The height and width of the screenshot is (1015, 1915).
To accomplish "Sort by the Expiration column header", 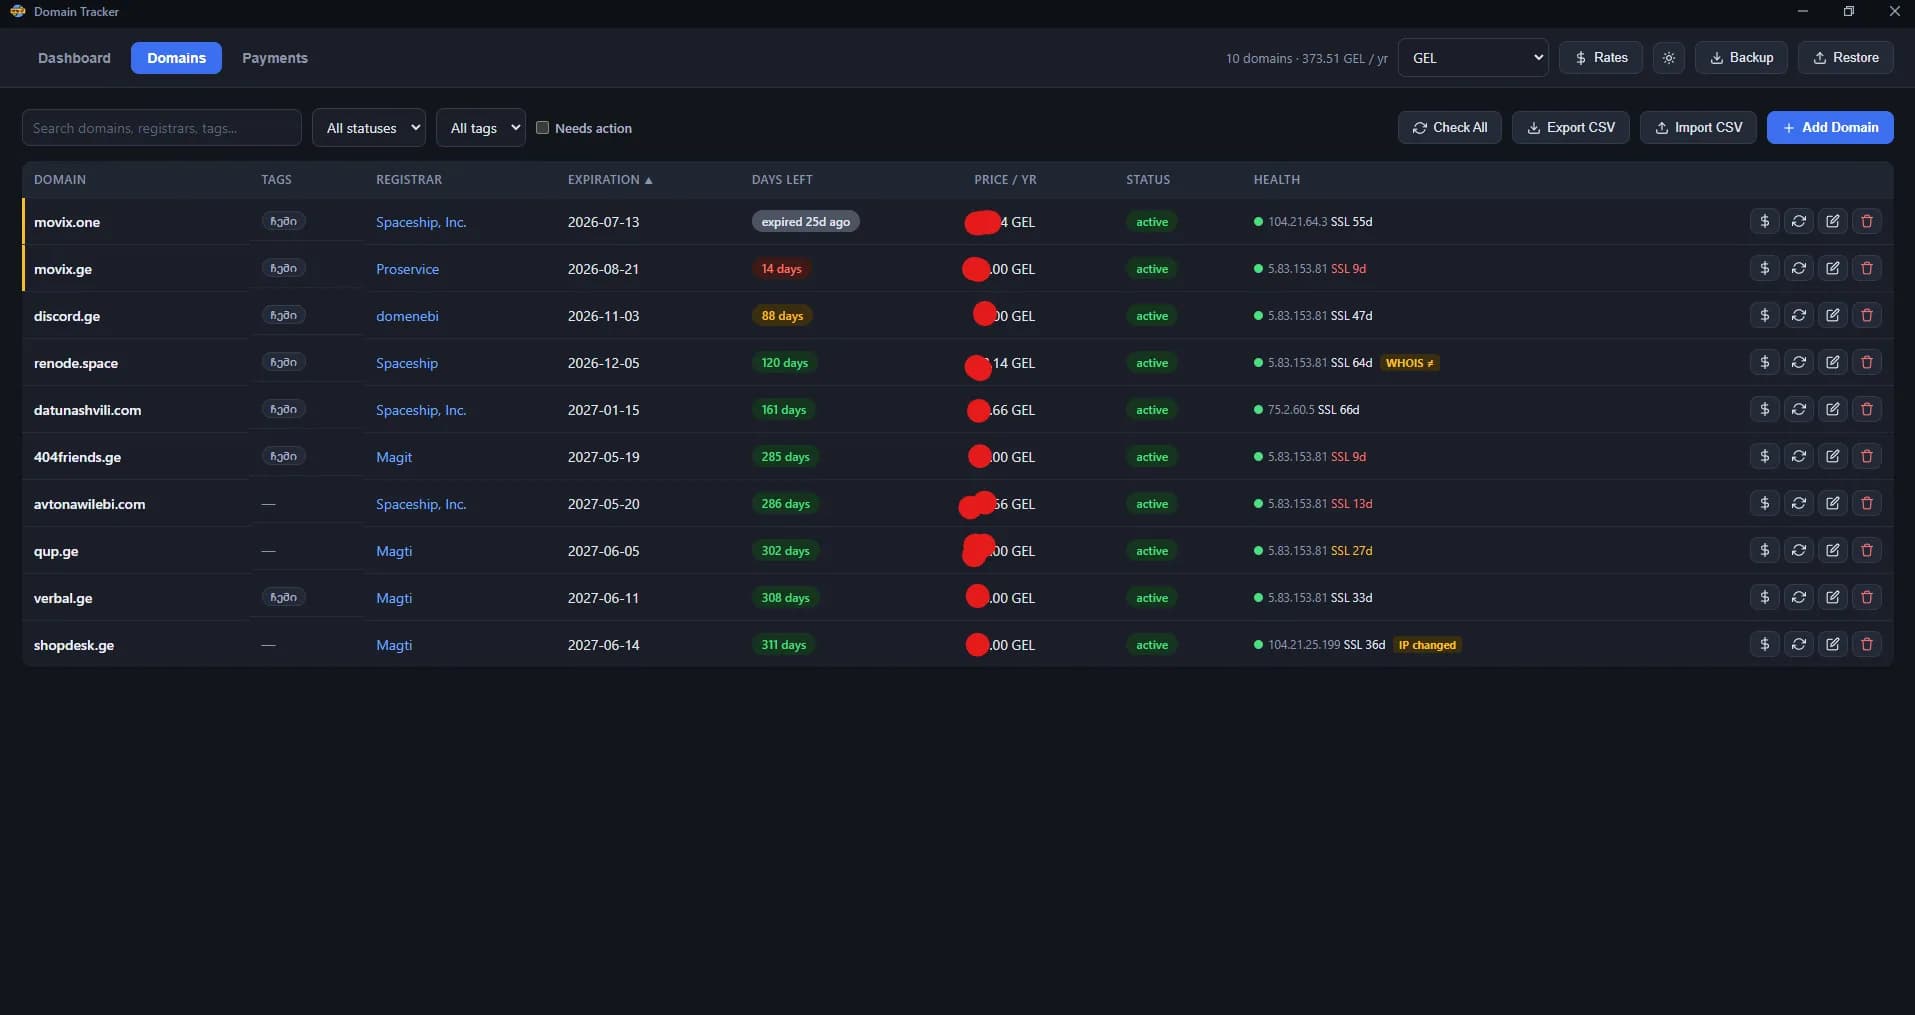I will [x=610, y=180].
